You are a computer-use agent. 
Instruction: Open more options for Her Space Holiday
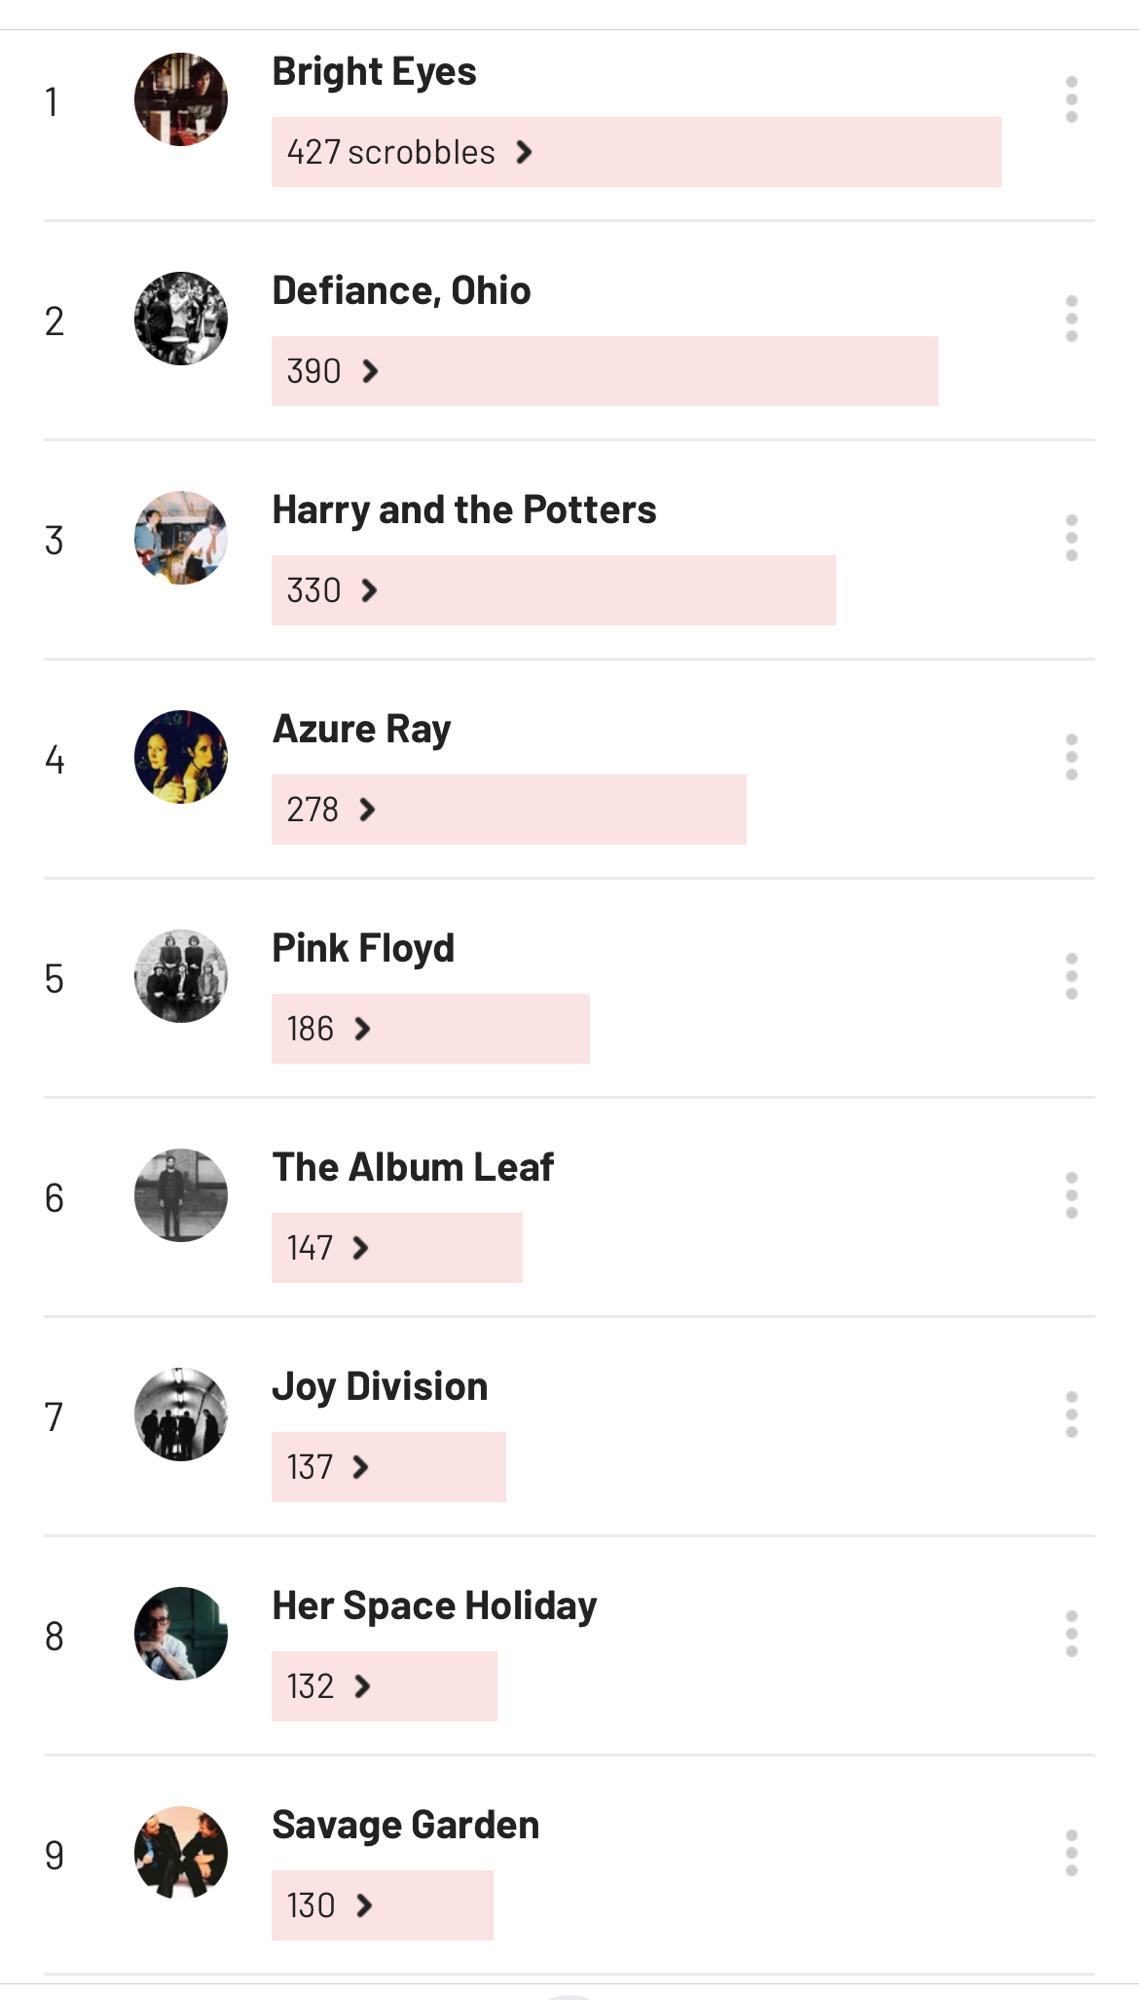(1071, 1634)
